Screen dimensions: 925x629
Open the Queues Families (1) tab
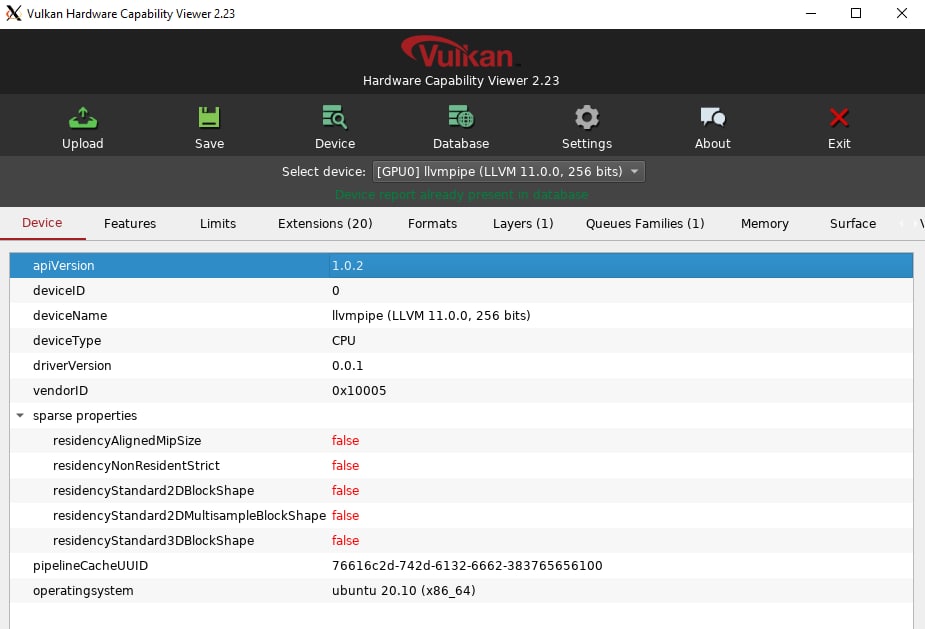(645, 224)
